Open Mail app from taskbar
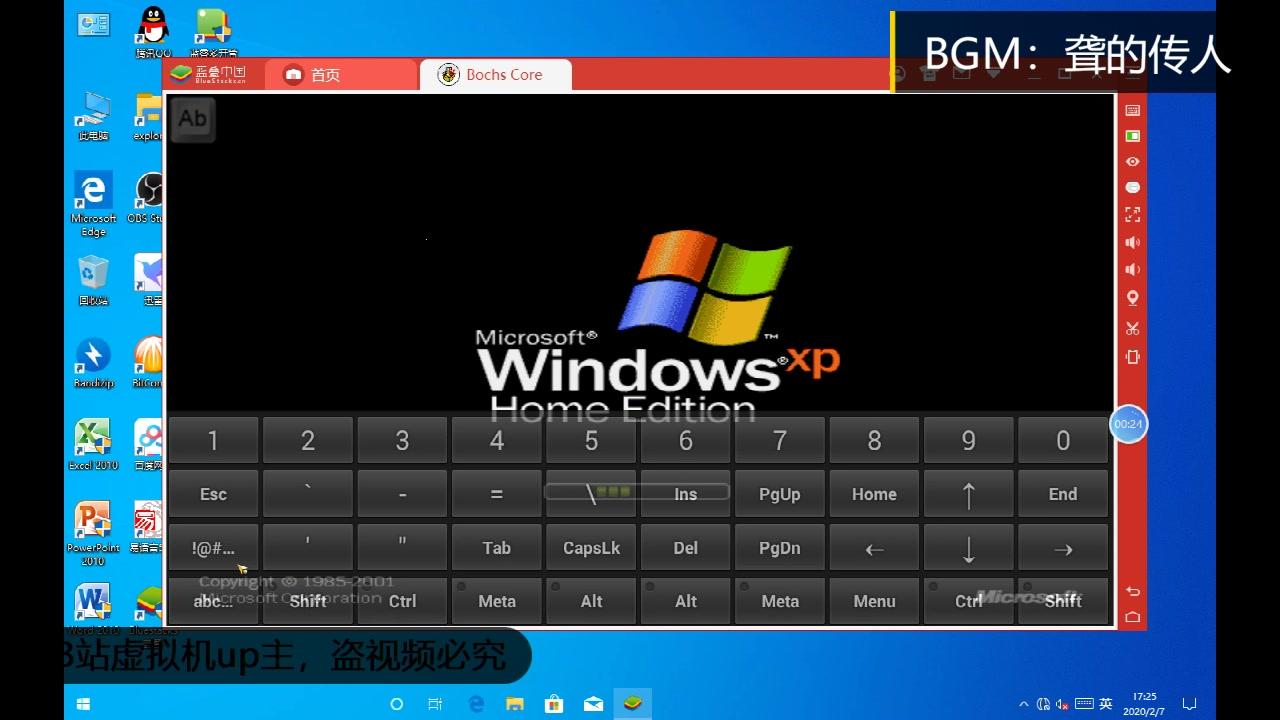The image size is (1280, 720). tap(593, 704)
